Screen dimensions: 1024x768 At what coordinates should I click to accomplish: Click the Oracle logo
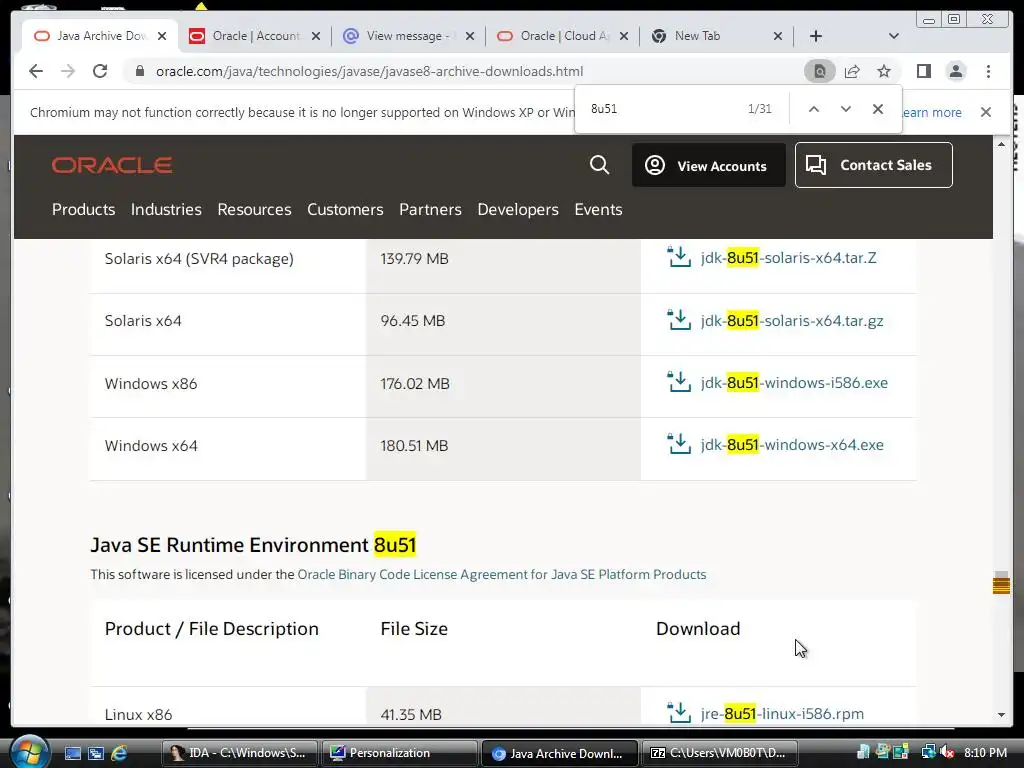pos(112,165)
